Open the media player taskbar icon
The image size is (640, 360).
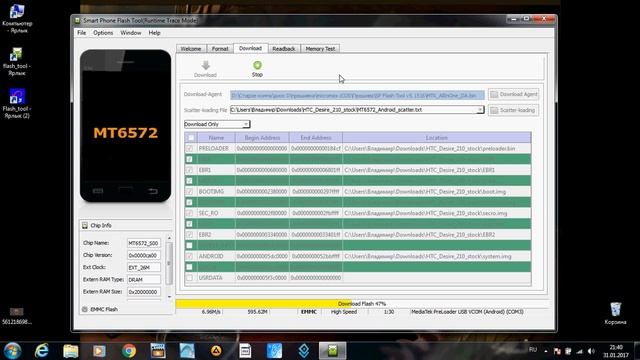click(99, 351)
